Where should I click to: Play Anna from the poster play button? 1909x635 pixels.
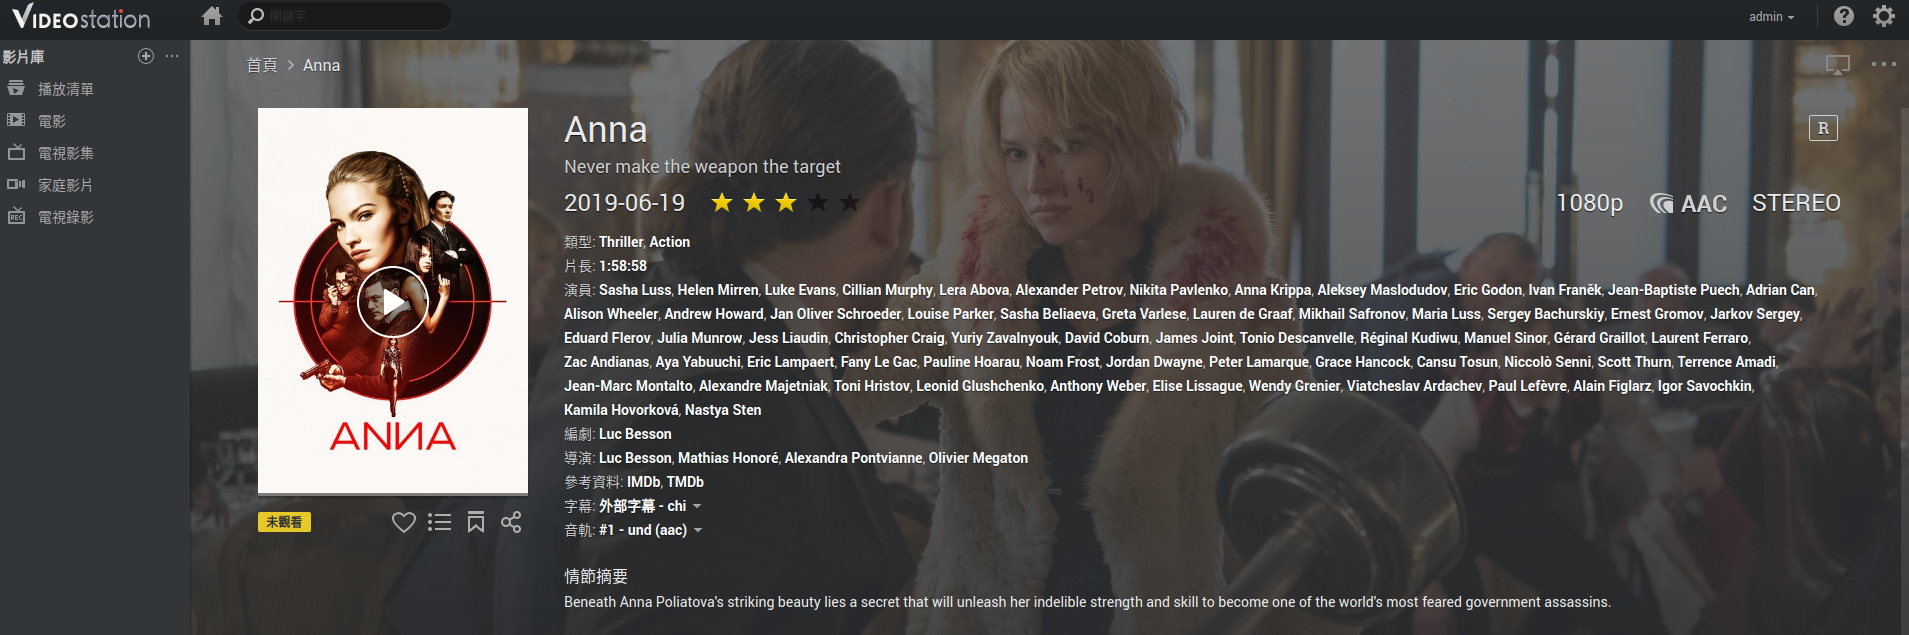pyautogui.click(x=393, y=302)
